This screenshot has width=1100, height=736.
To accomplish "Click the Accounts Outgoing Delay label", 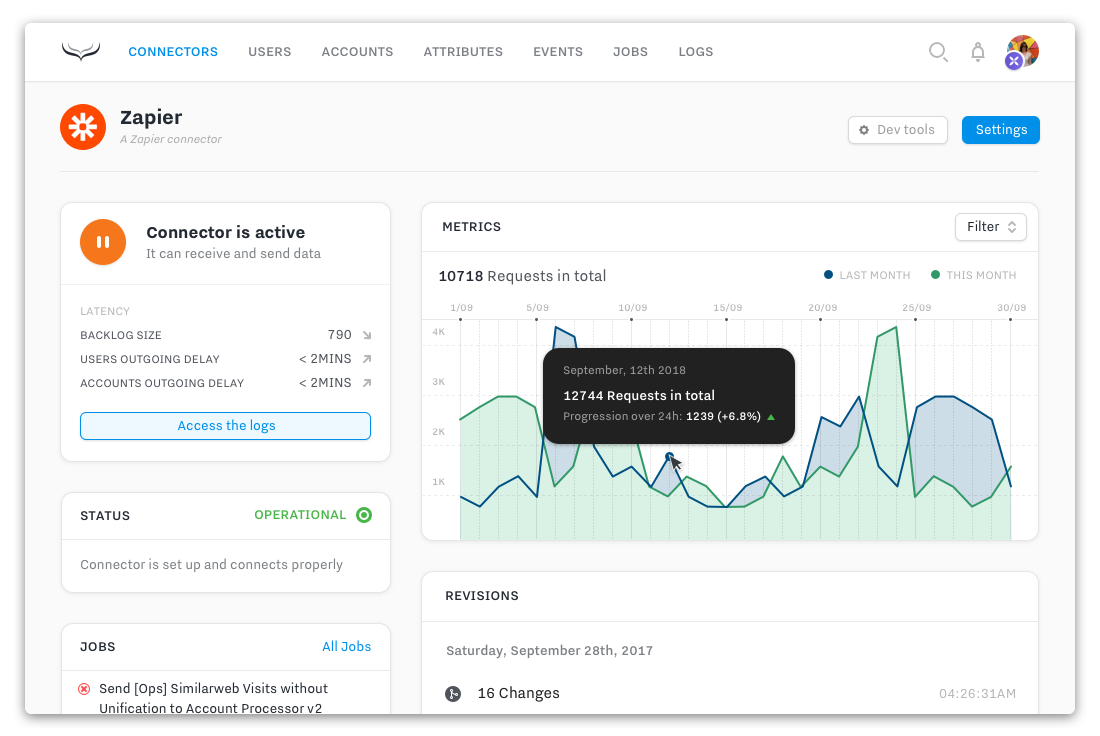I will point(162,383).
